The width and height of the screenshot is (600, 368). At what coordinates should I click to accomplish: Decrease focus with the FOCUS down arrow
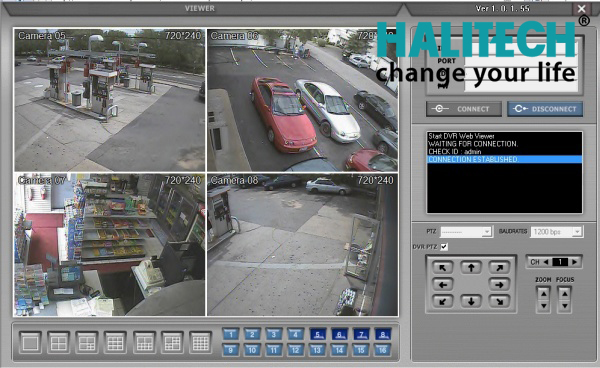click(565, 306)
